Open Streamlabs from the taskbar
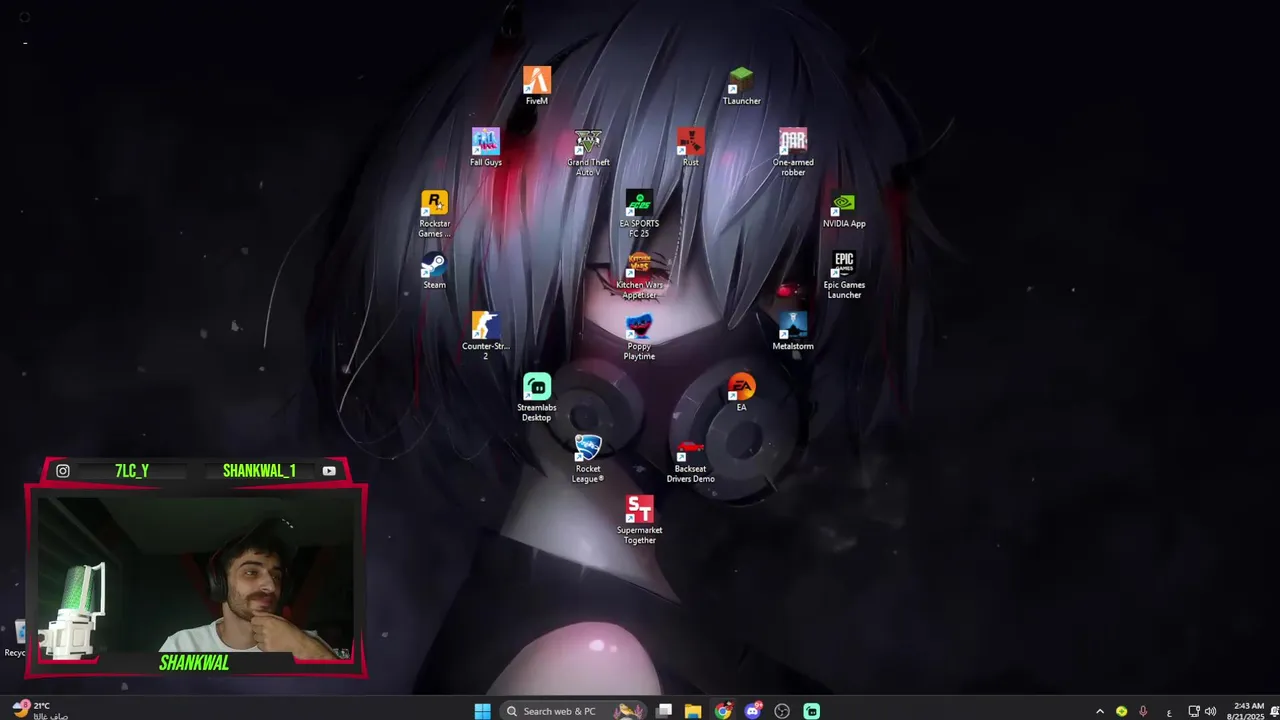 (x=812, y=711)
